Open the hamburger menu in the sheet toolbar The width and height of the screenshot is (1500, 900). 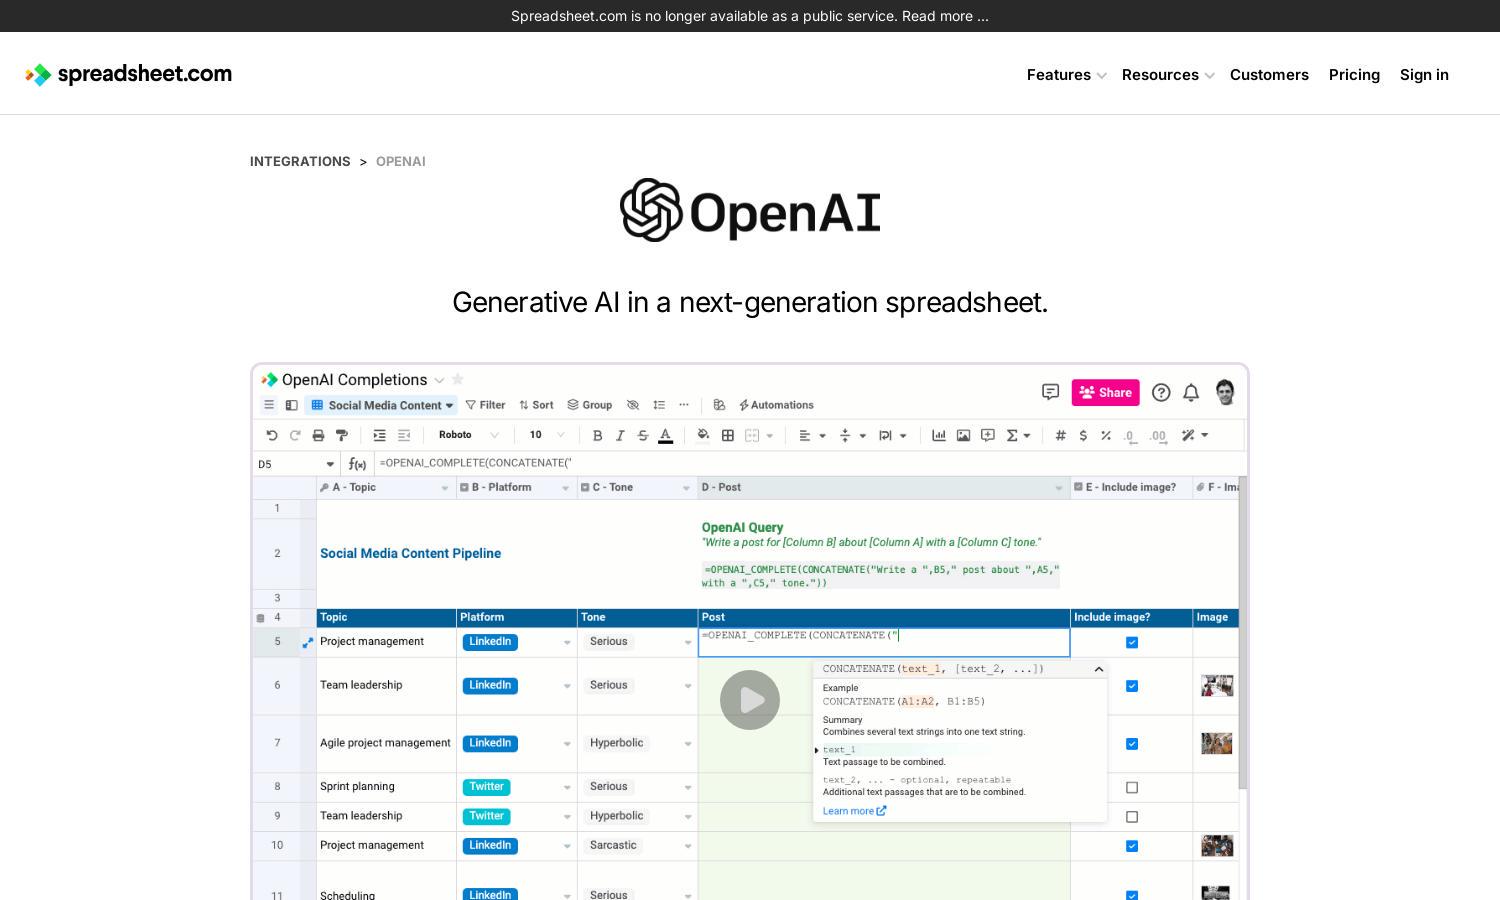(268, 405)
